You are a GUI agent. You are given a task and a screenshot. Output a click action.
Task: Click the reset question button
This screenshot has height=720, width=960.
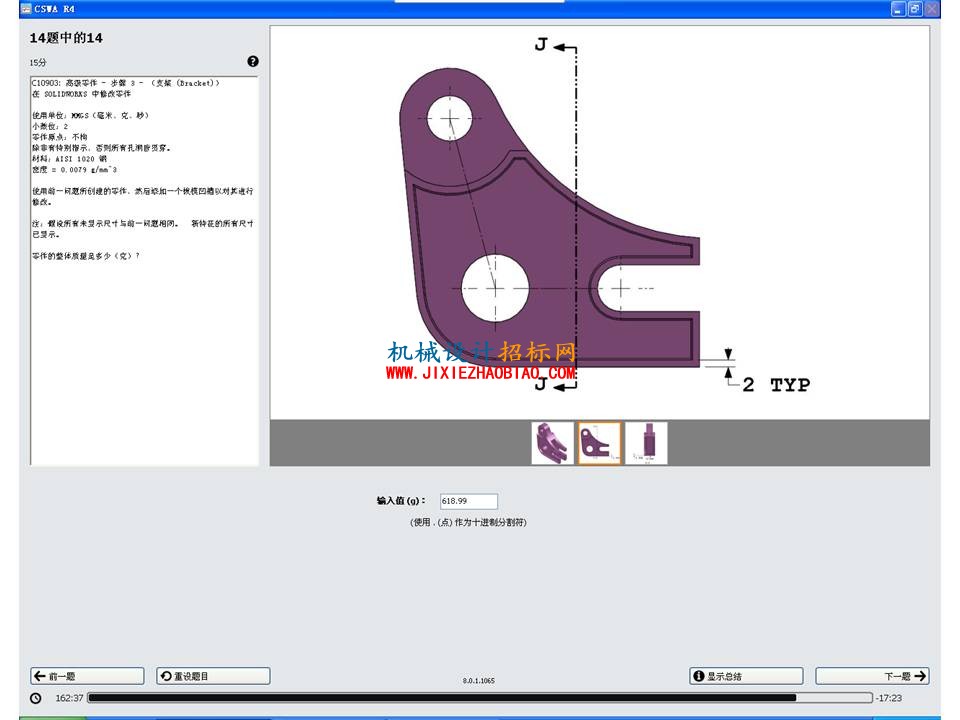[x=213, y=676]
